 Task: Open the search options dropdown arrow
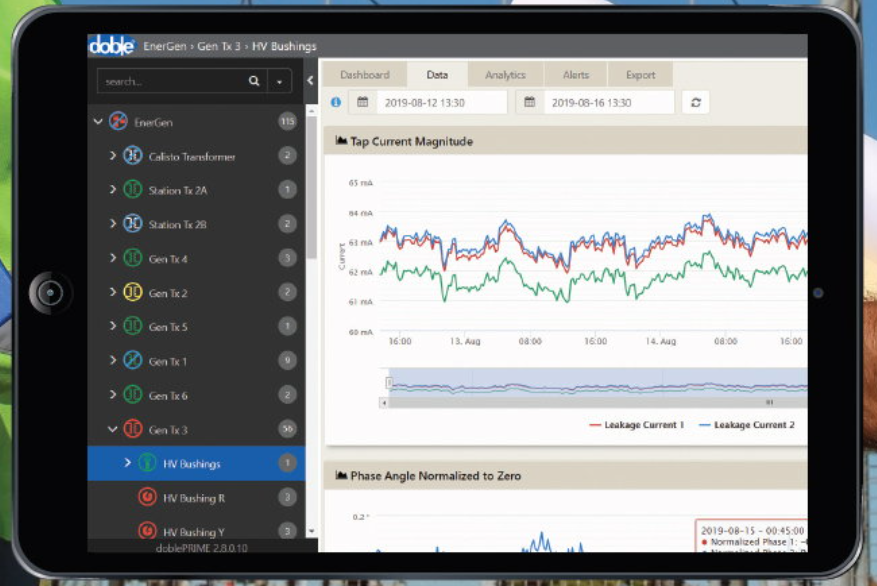pyautogui.click(x=278, y=81)
